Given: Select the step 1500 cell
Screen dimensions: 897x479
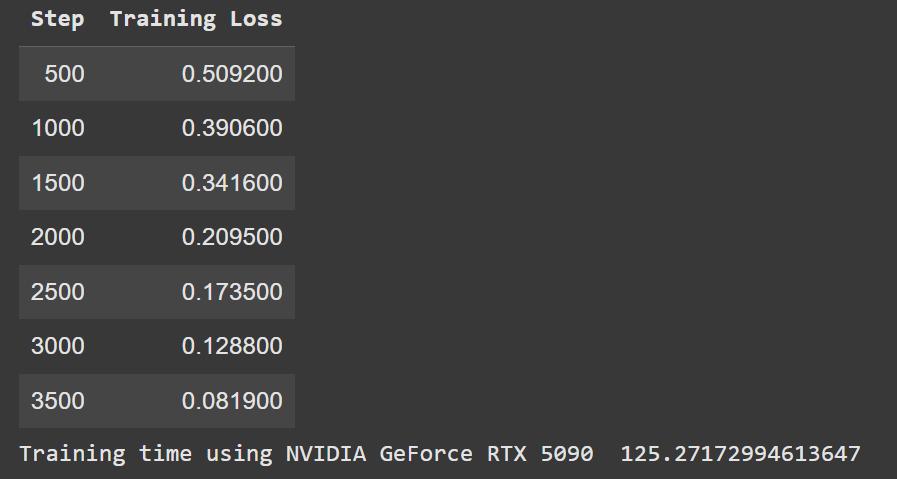Looking at the screenshot, I should point(58,183).
